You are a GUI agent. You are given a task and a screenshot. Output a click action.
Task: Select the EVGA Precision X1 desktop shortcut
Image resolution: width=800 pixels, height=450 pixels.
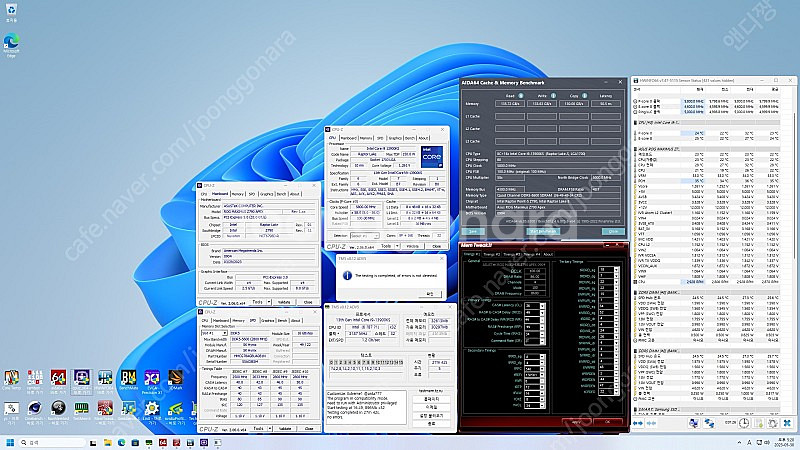pyautogui.click(x=152, y=381)
